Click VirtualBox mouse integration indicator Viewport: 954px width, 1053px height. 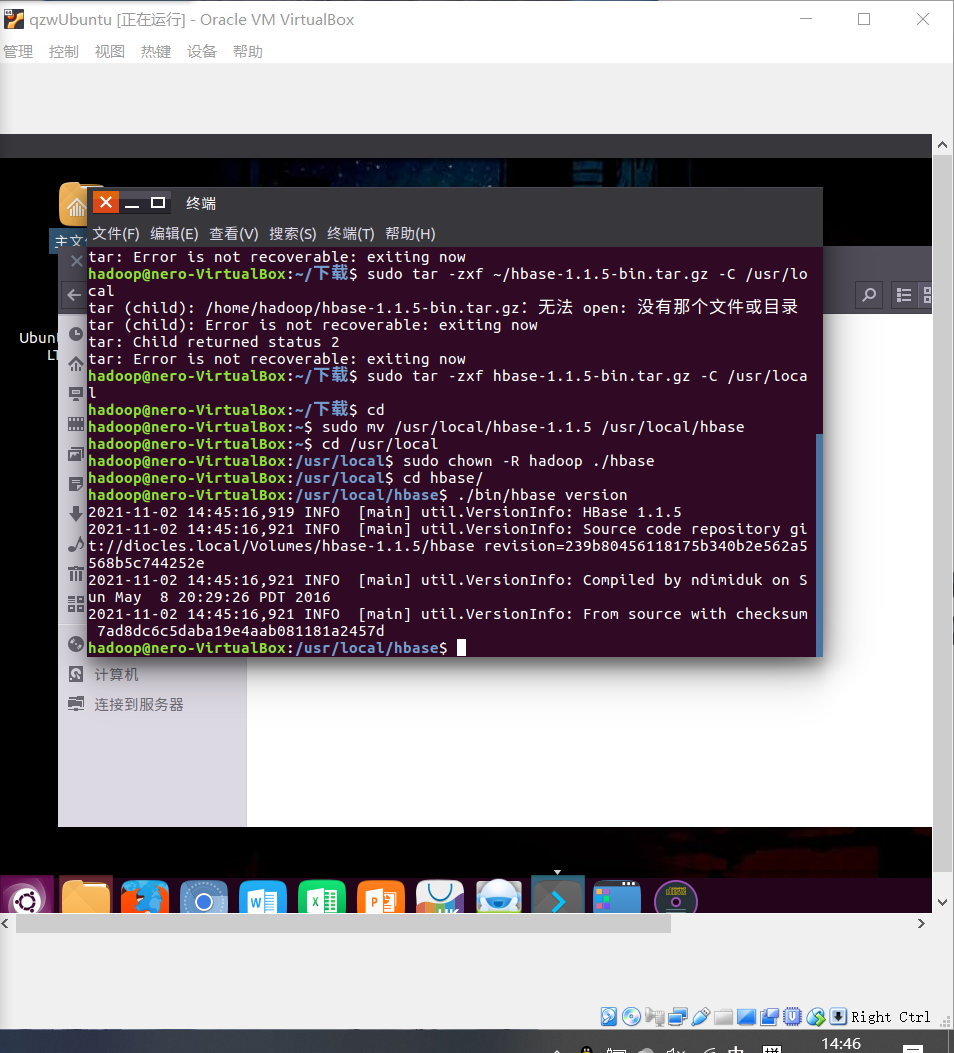[x=816, y=1017]
